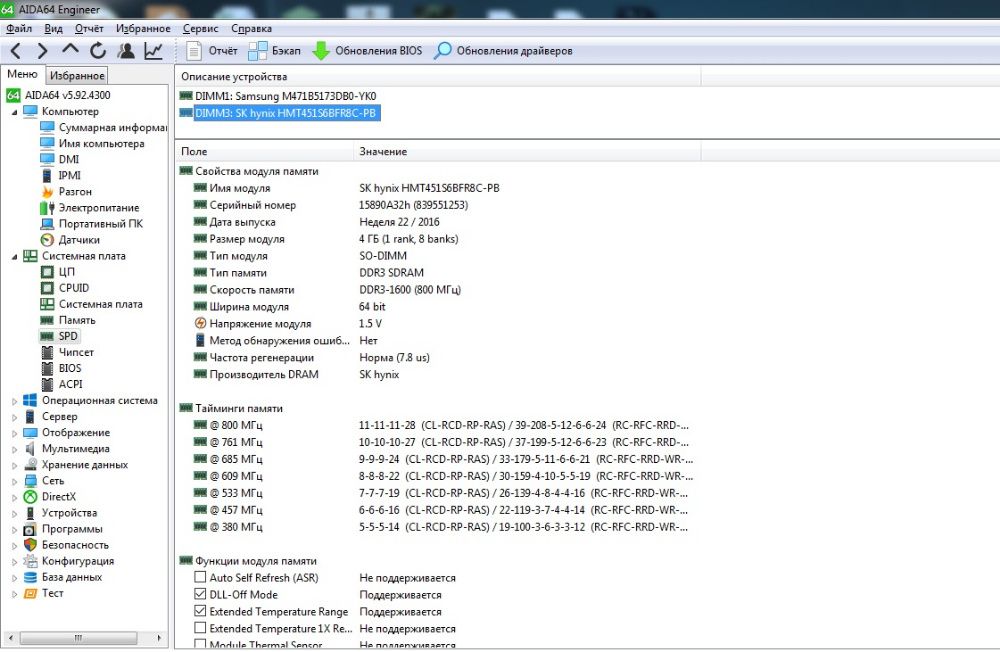Expand the Сервер node
The width and height of the screenshot is (1000, 652).
15,417
